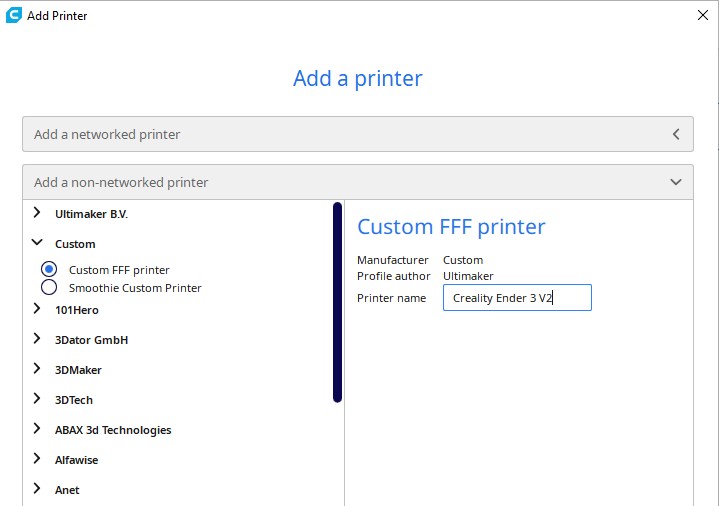Click the Add a non-networked printer header text
Image resolution: width=719 pixels, height=506 pixels.
point(121,183)
